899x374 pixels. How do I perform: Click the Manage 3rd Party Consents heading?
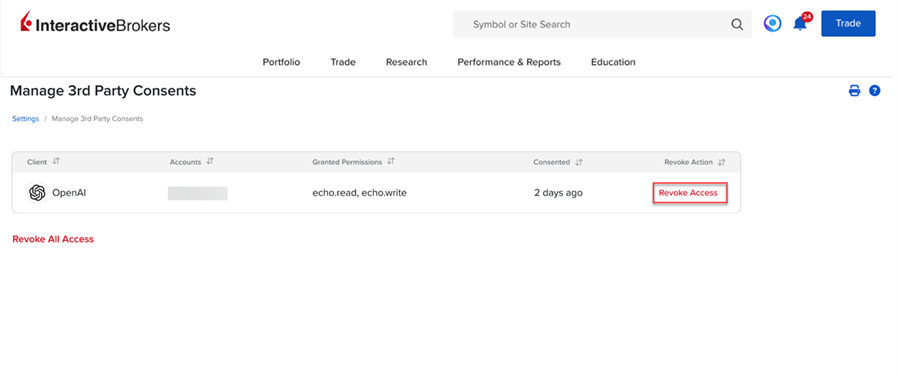tap(103, 91)
